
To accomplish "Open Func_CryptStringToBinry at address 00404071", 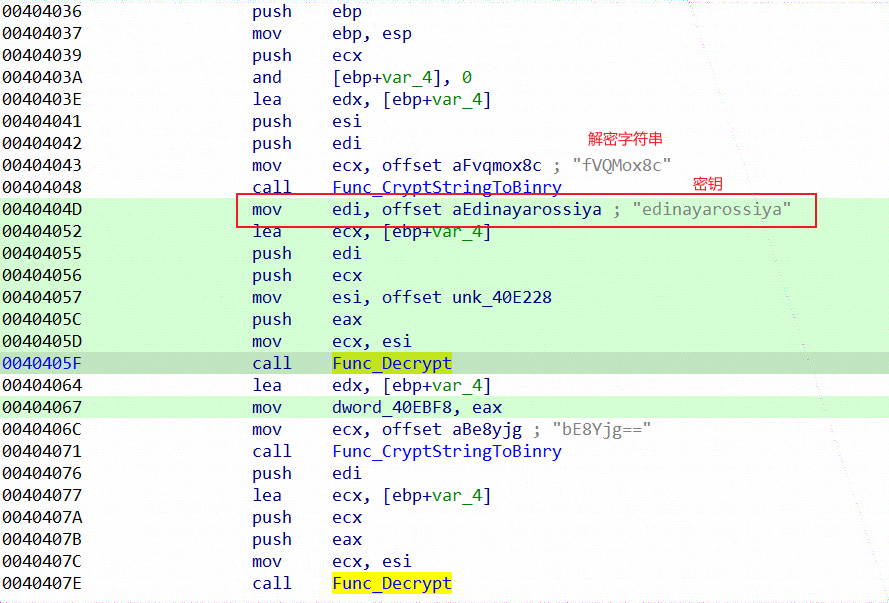I will tap(447, 452).
